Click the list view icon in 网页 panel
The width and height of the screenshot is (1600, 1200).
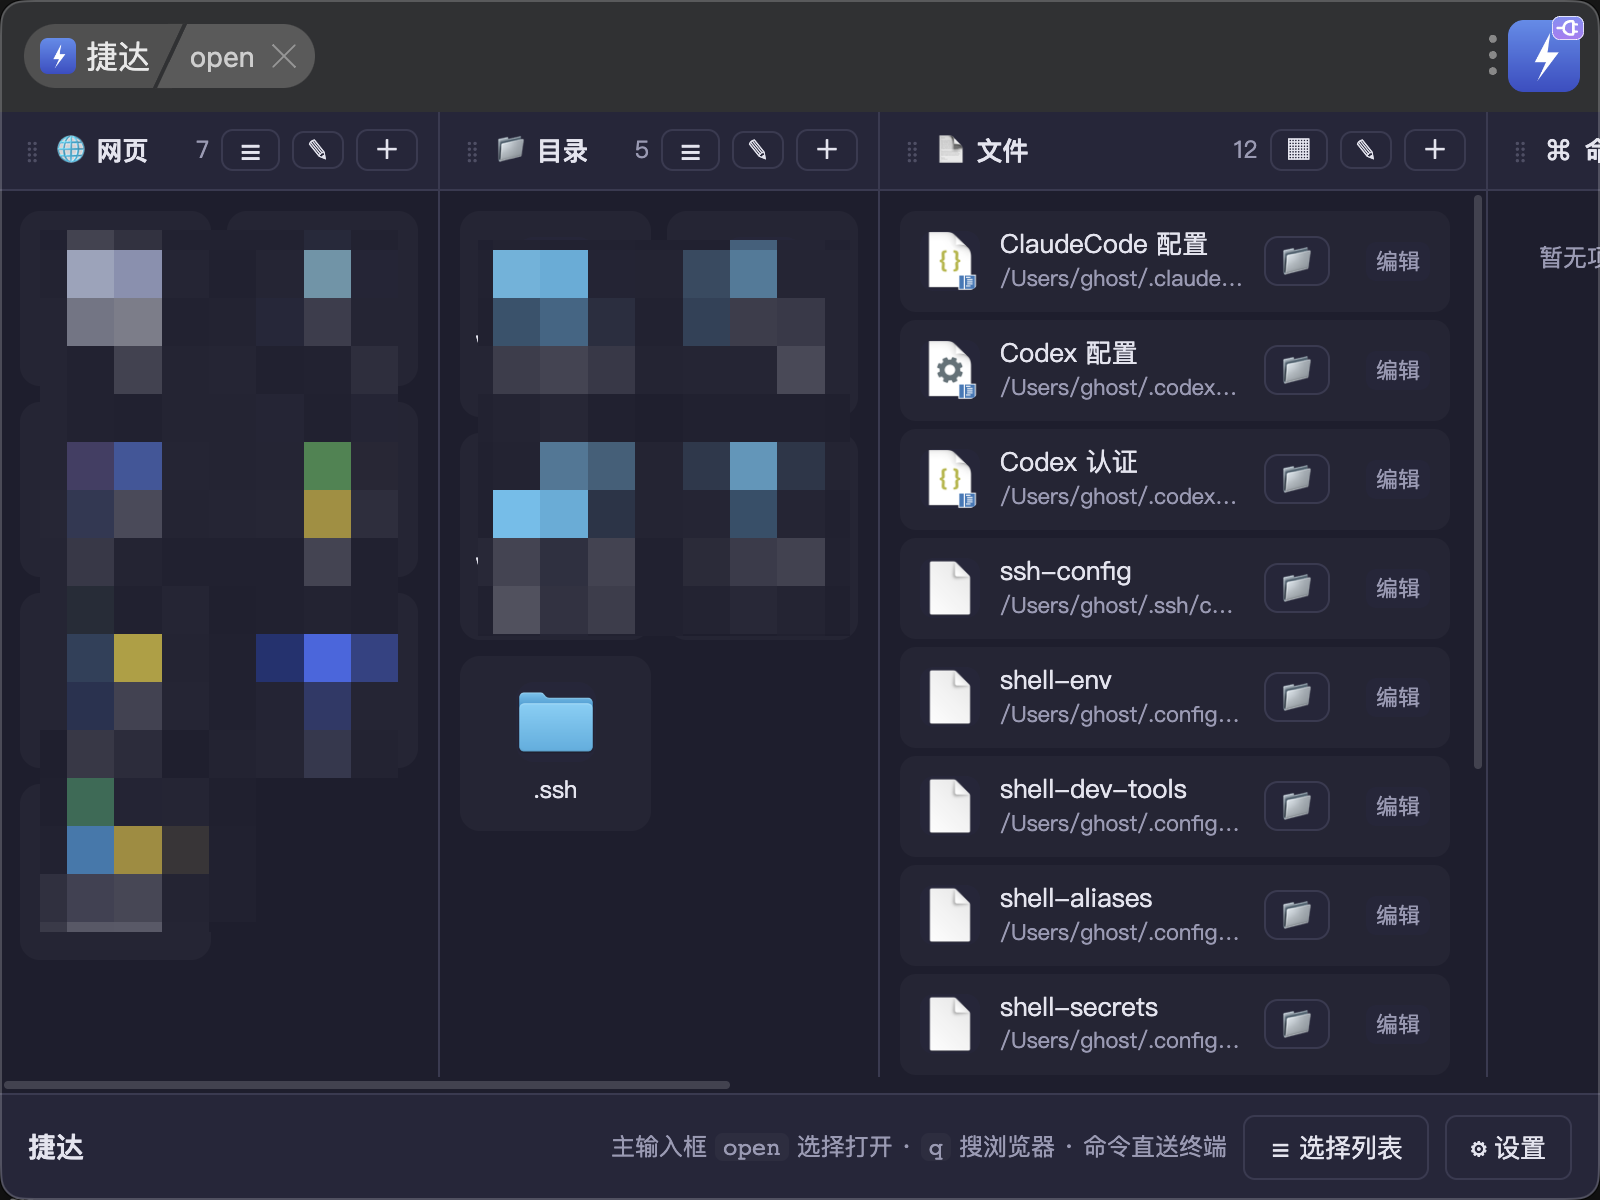point(250,151)
